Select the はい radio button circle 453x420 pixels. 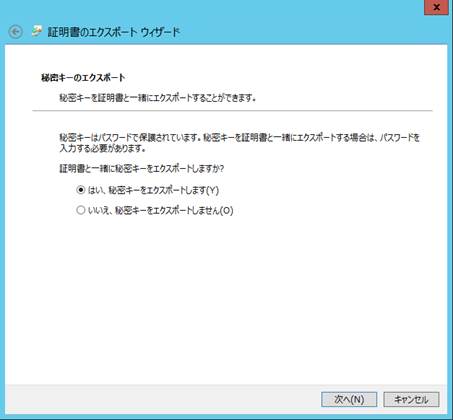click(x=81, y=190)
